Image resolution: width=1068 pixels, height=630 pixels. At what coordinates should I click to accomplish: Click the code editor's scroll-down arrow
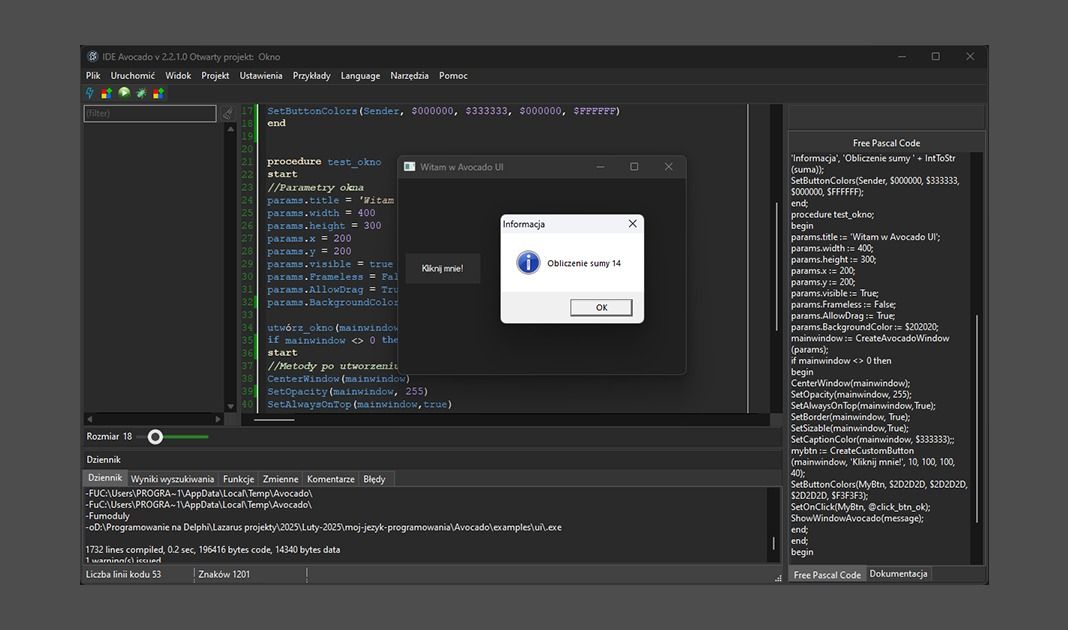(231, 406)
